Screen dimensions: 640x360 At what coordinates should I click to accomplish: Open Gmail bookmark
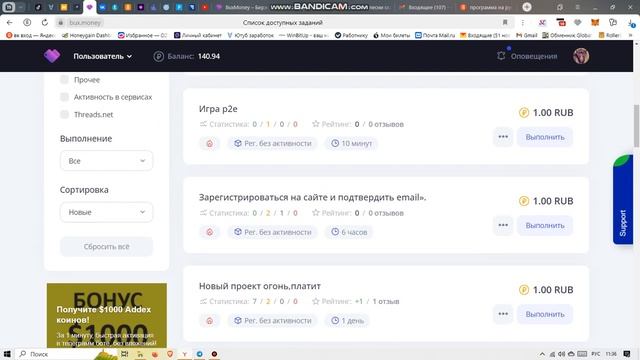pos(527,35)
